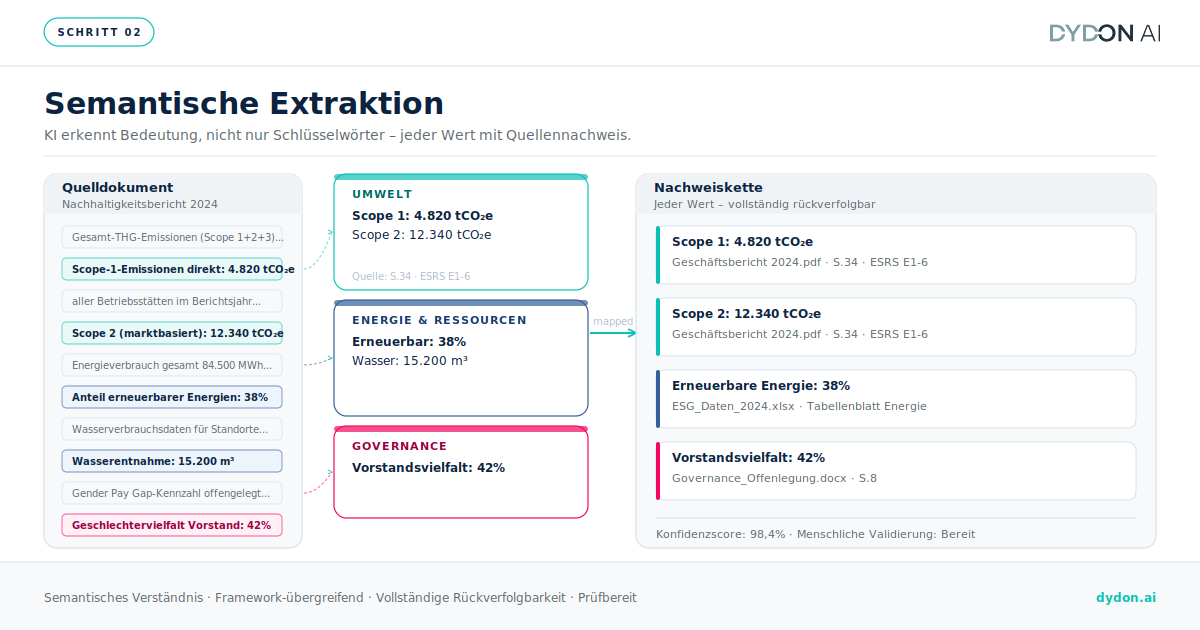Click the SCHRITT 02 step badge
The image size is (1200, 630).
(99, 32)
